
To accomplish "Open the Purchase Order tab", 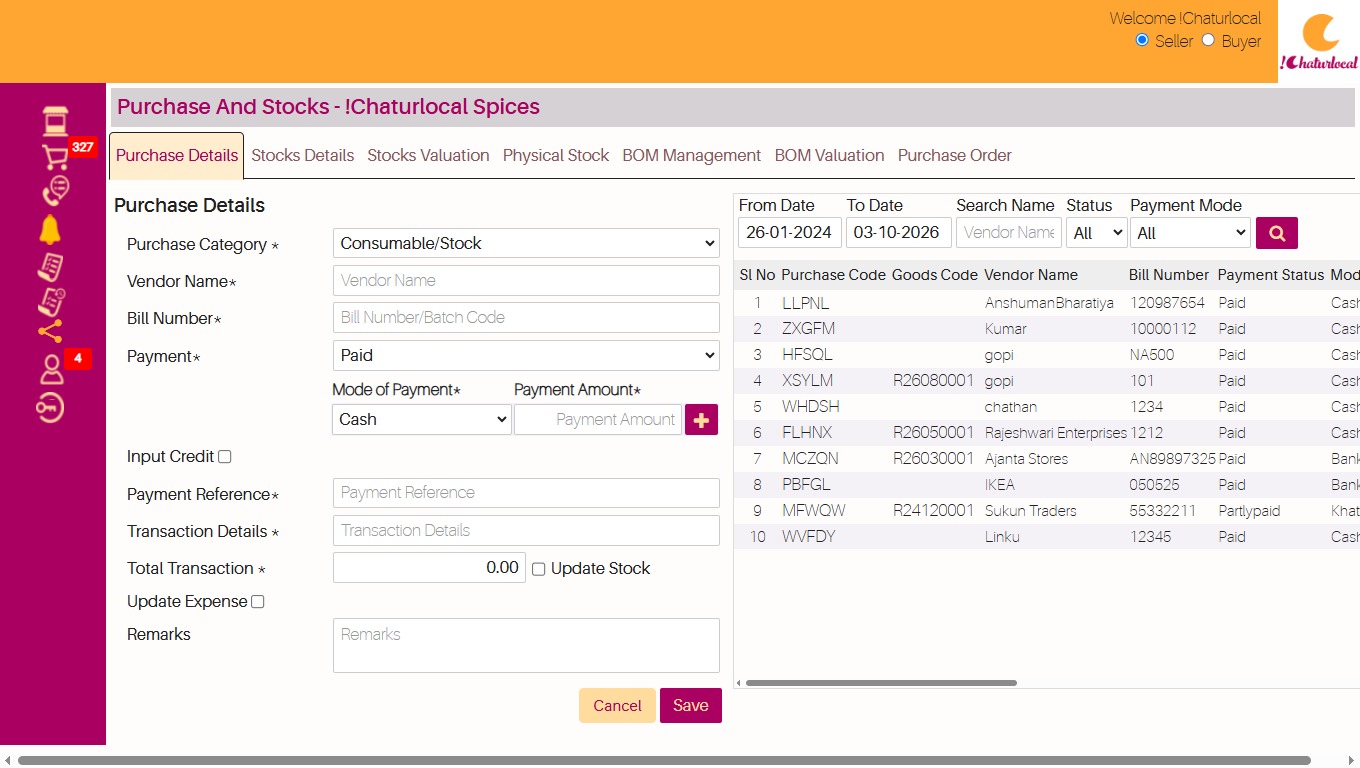I will tap(955, 155).
